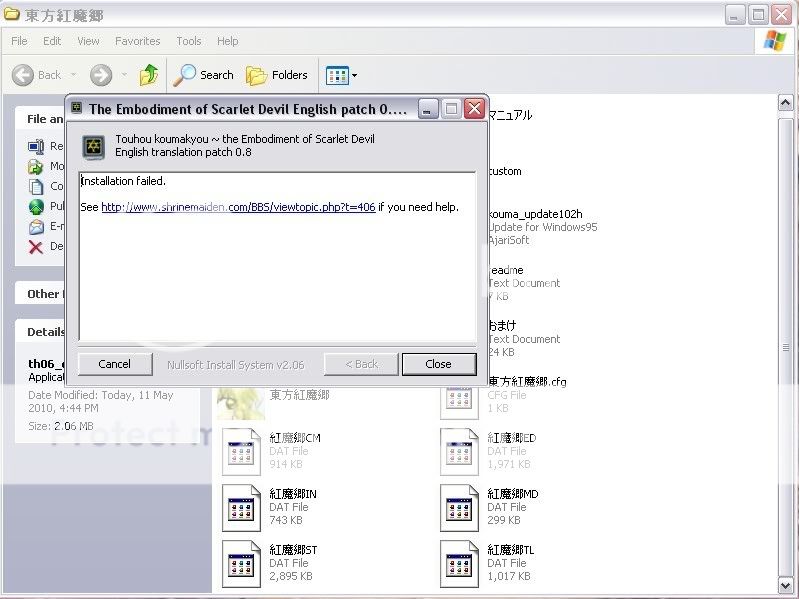Image resolution: width=799 pixels, height=599 pixels.
Task: Open the View menu
Action: 89,41
